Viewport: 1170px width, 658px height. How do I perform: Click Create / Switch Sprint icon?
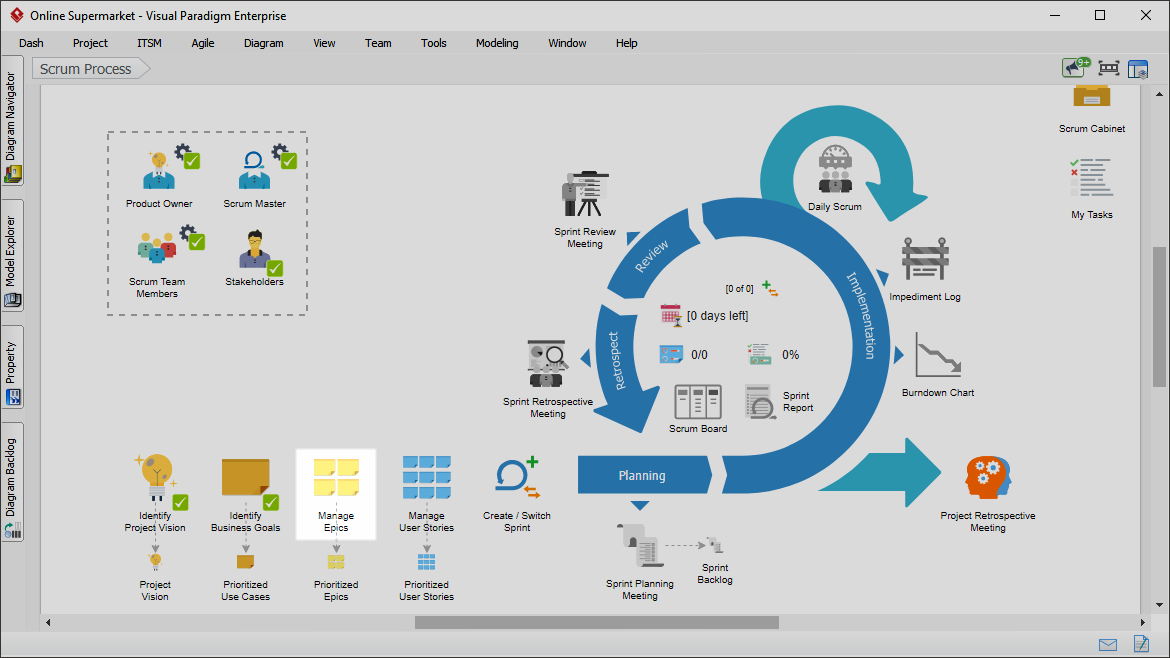[x=517, y=477]
